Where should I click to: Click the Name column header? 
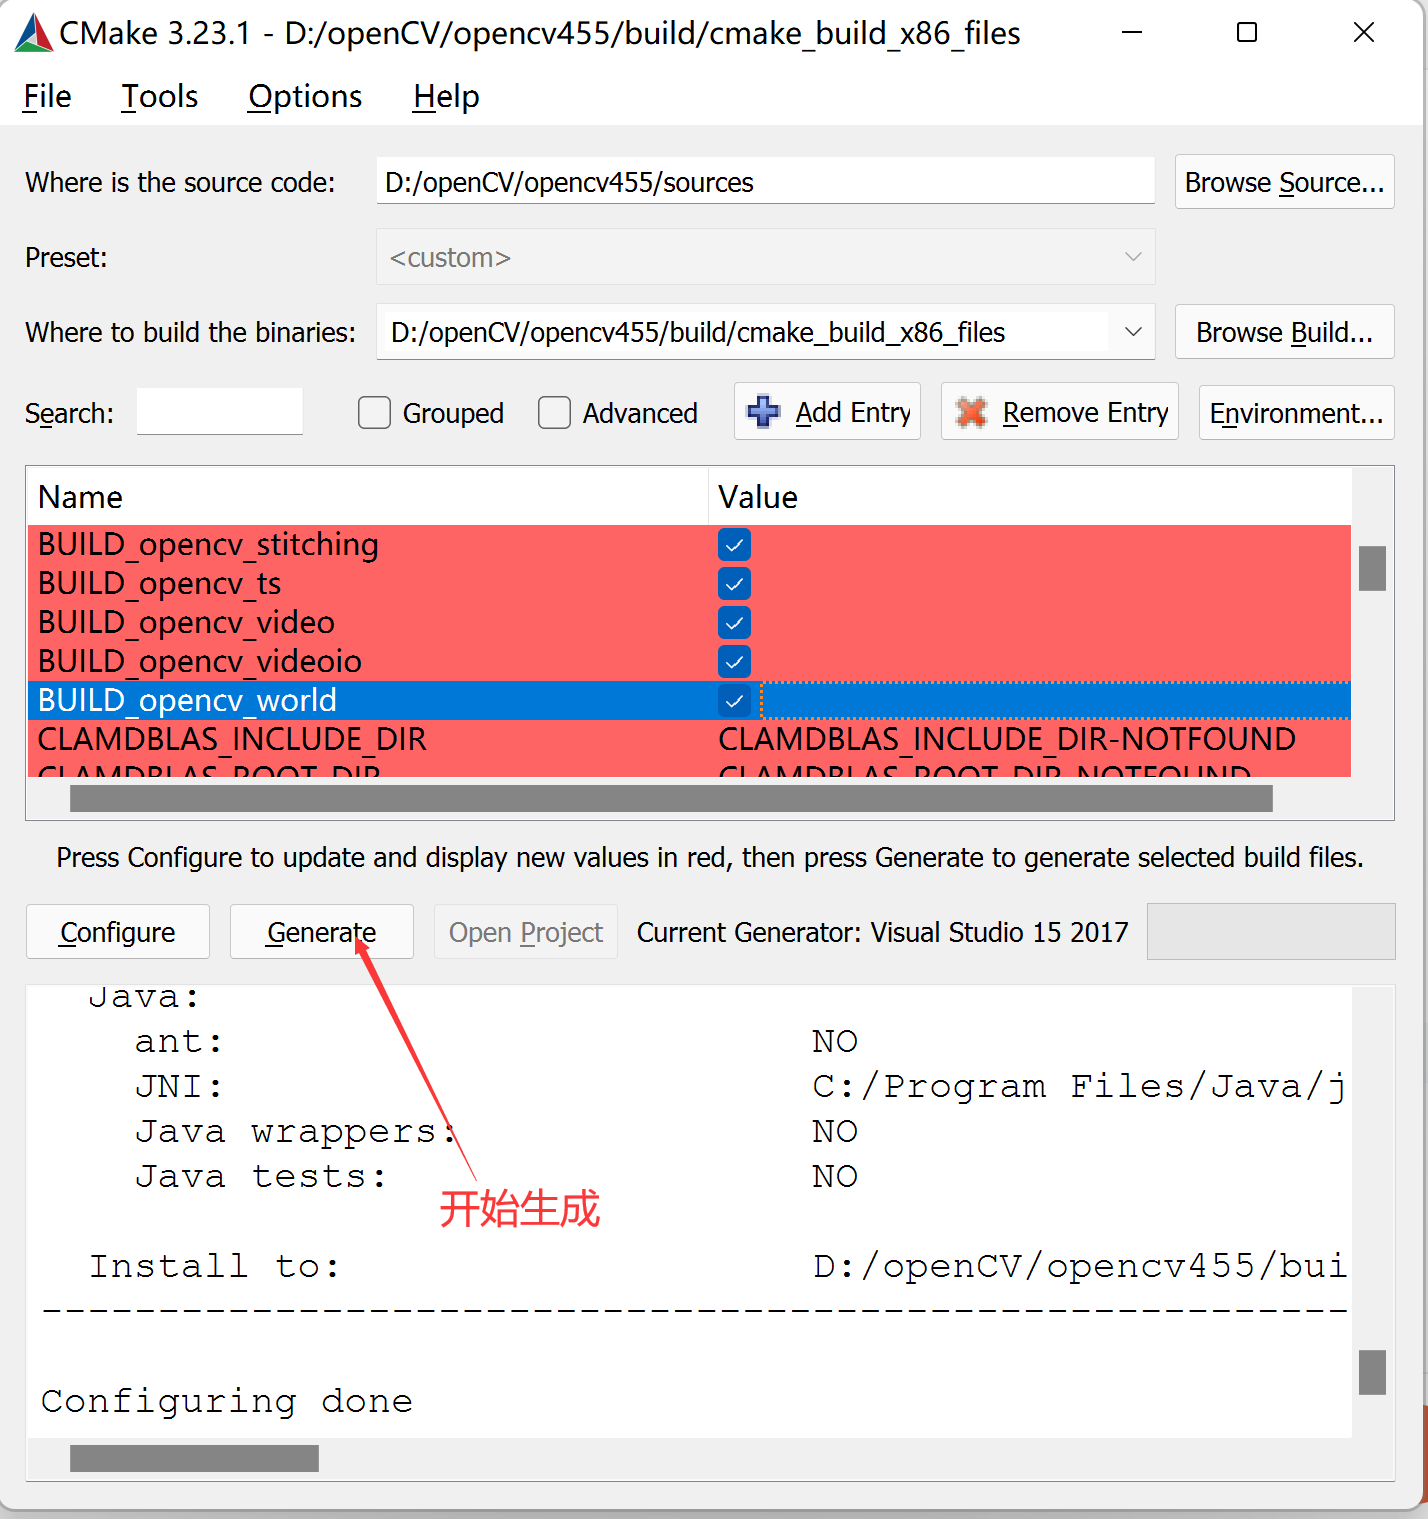click(367, 497)
